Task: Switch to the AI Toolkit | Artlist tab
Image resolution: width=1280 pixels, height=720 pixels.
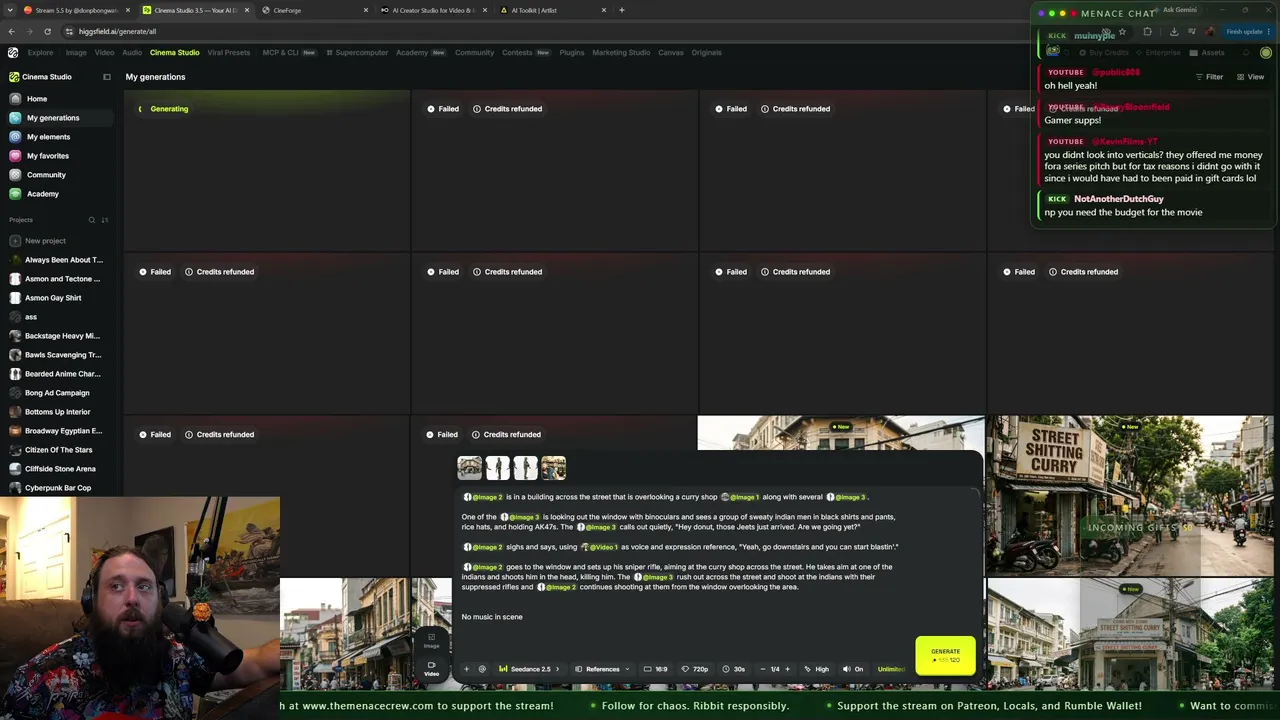Action: point(551,10)
